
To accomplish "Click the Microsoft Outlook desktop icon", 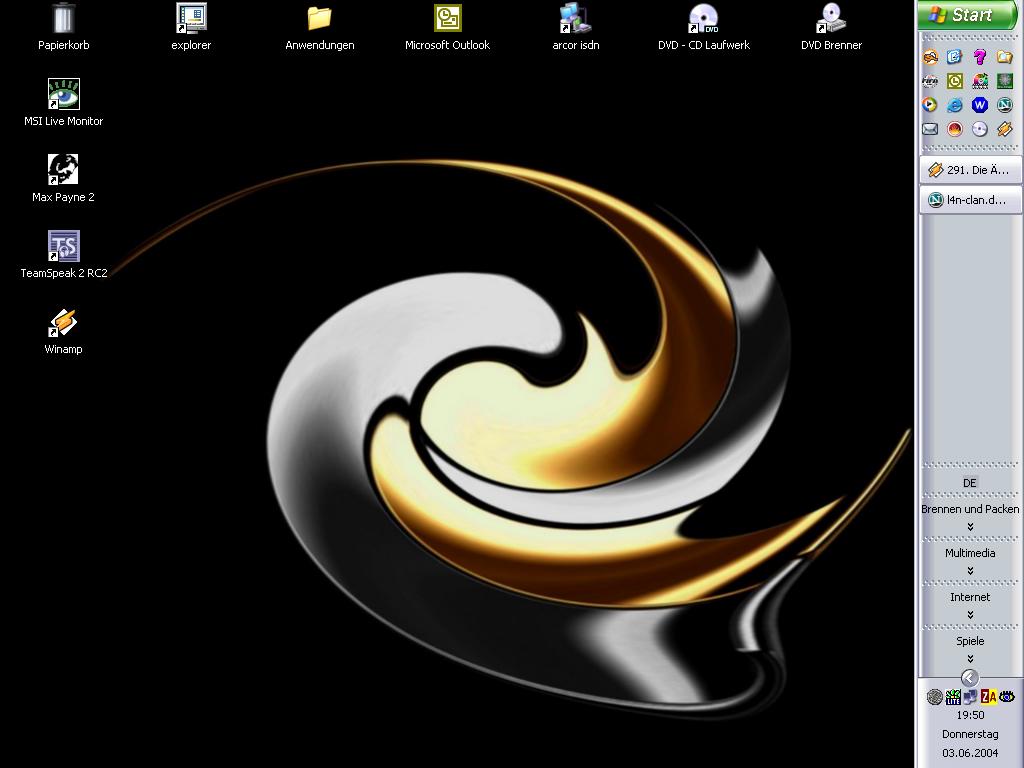I will pyautogui.click(x=447, y=18).
